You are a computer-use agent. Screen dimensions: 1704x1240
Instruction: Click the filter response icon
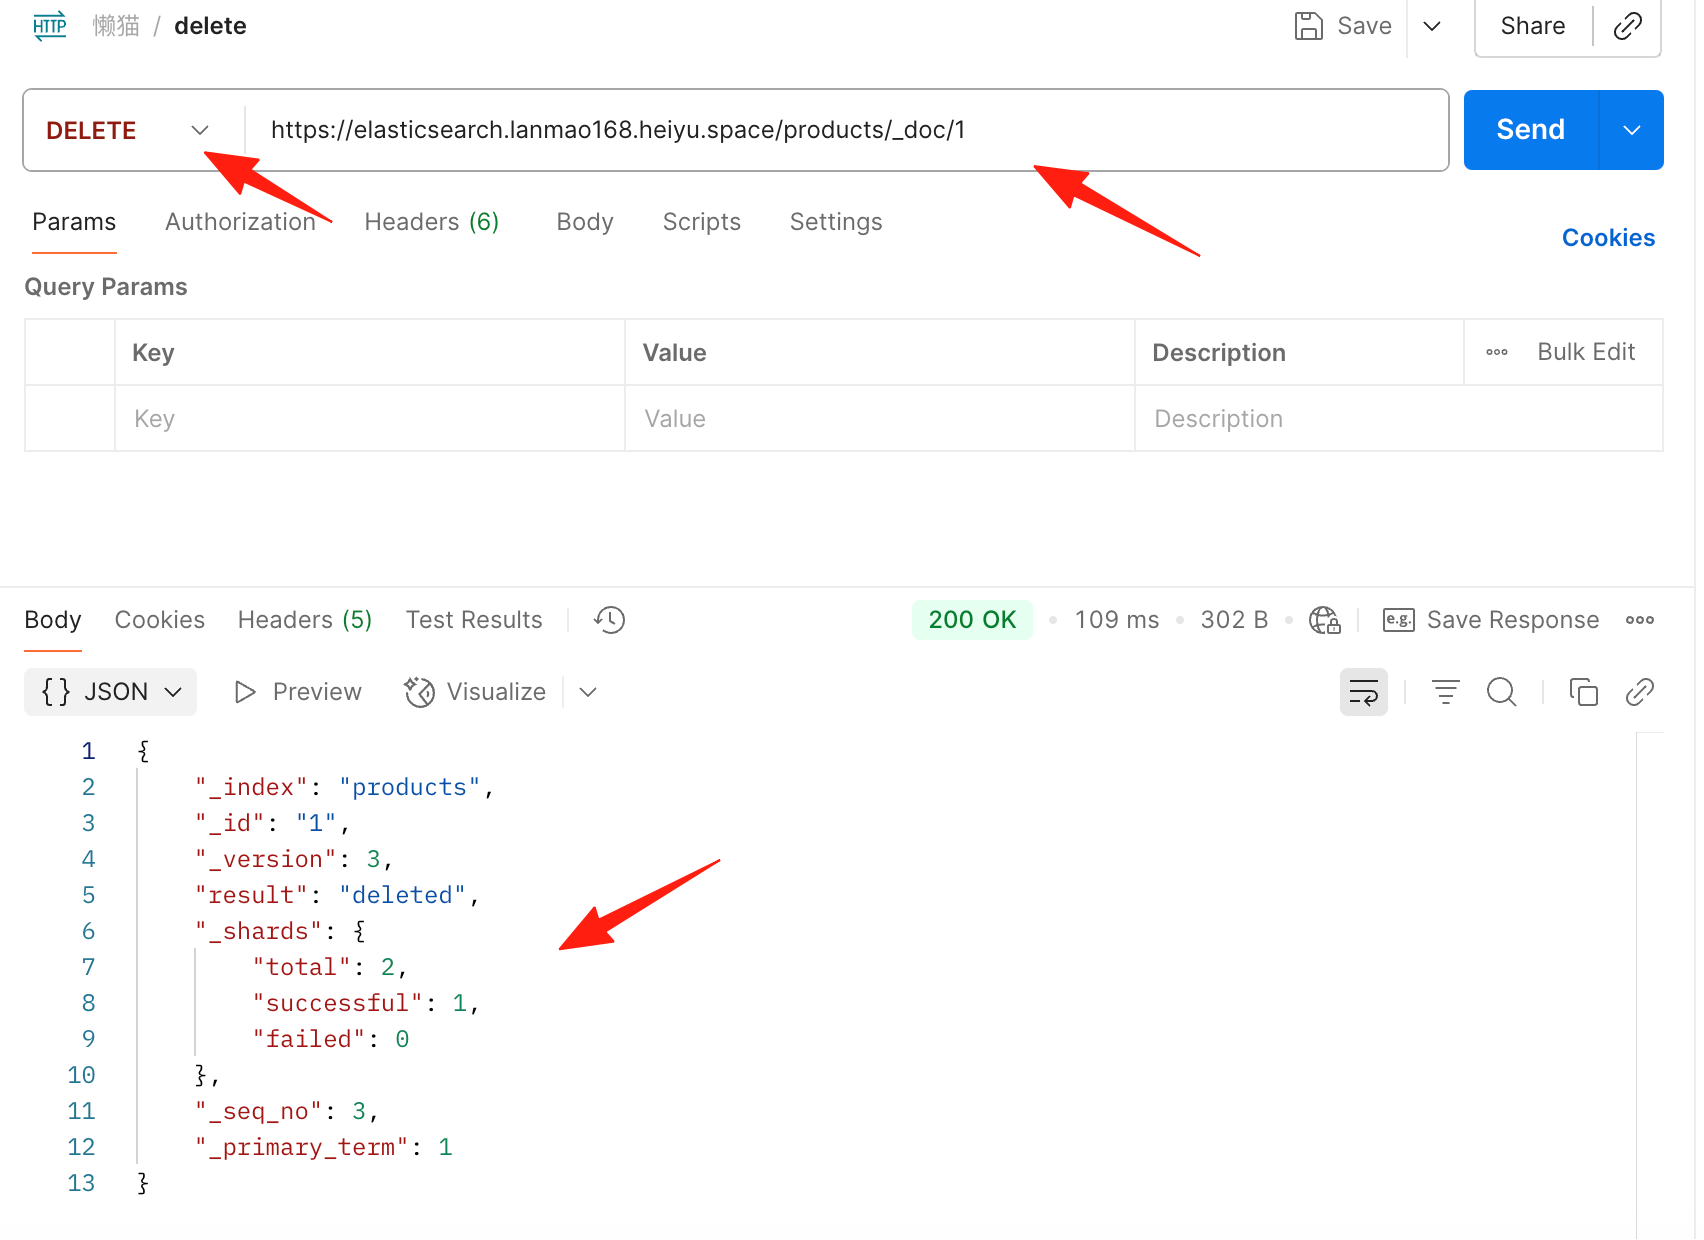1445,692
